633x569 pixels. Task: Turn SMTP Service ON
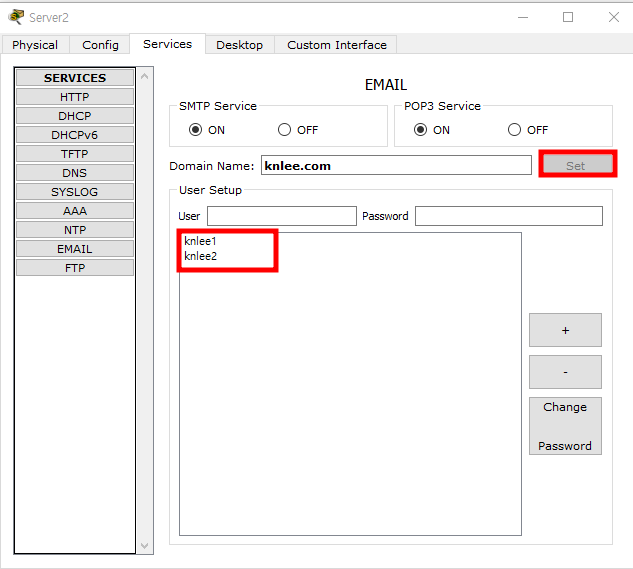[195, 130]
